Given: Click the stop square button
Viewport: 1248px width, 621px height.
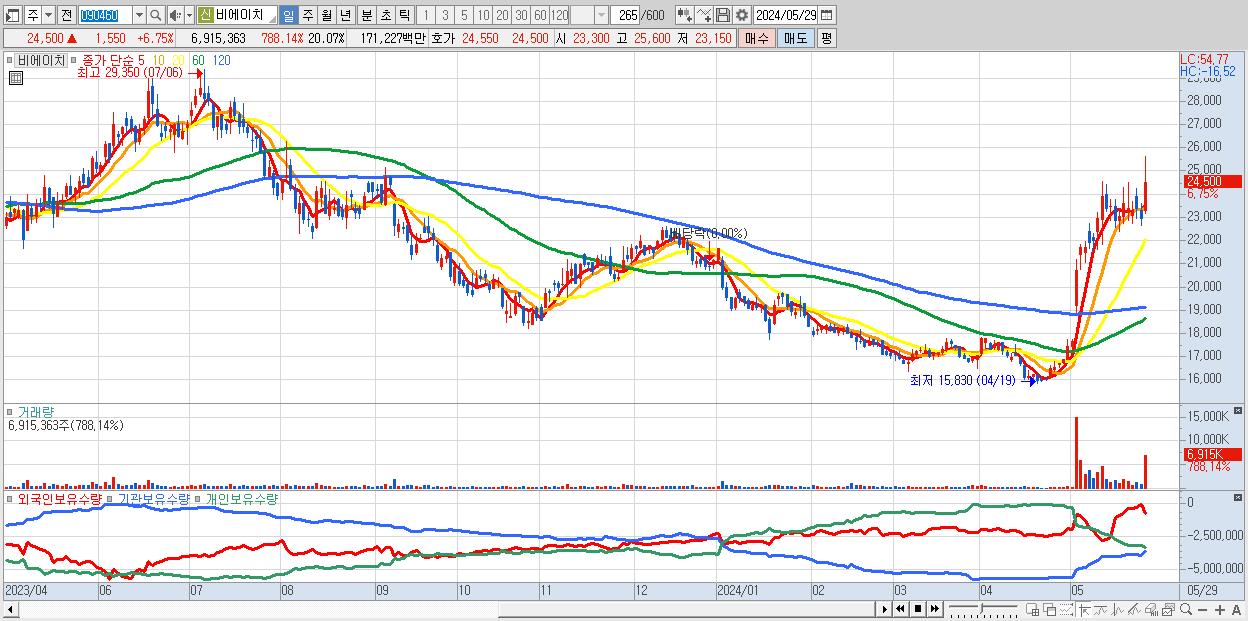Looking at the screenshot, I should click(917, 609).
